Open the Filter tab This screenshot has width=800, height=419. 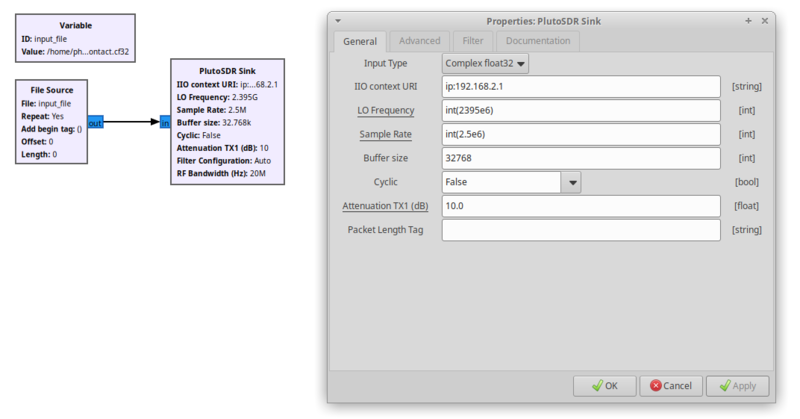point(472,41)
